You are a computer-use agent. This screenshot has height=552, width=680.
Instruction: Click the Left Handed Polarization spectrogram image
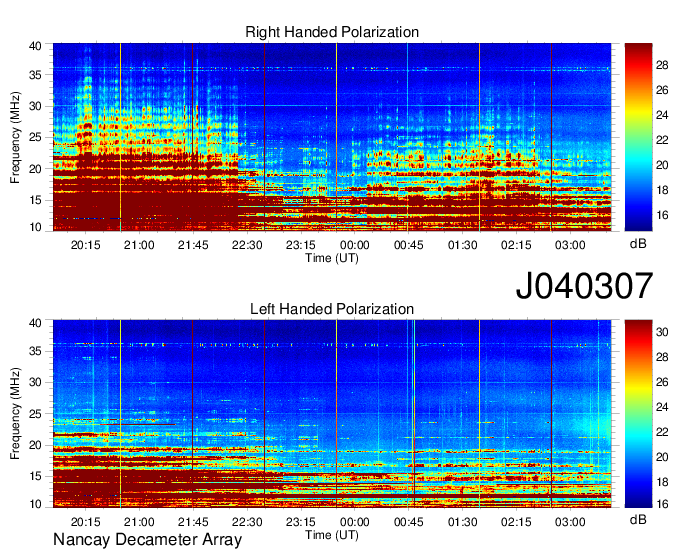tap(332, 414)
